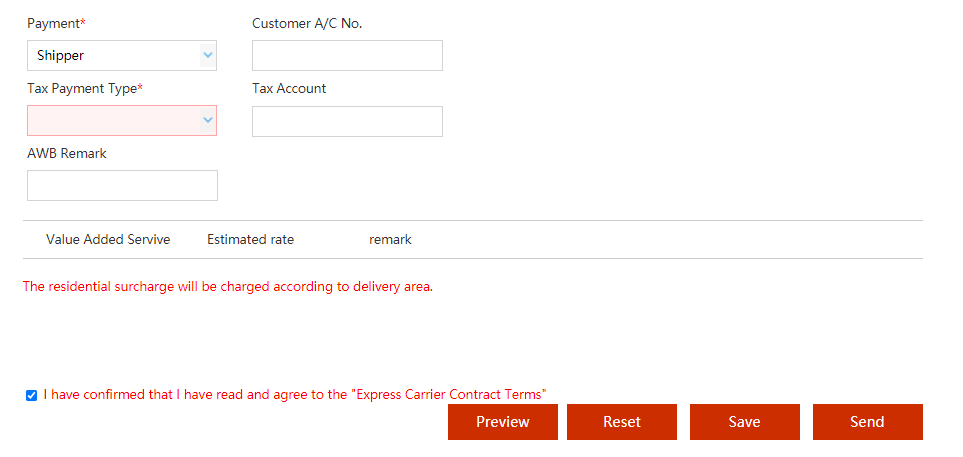Click the Payment dropdown chevron arrow
Screen dimensions: 963x457
pos(208,55)
